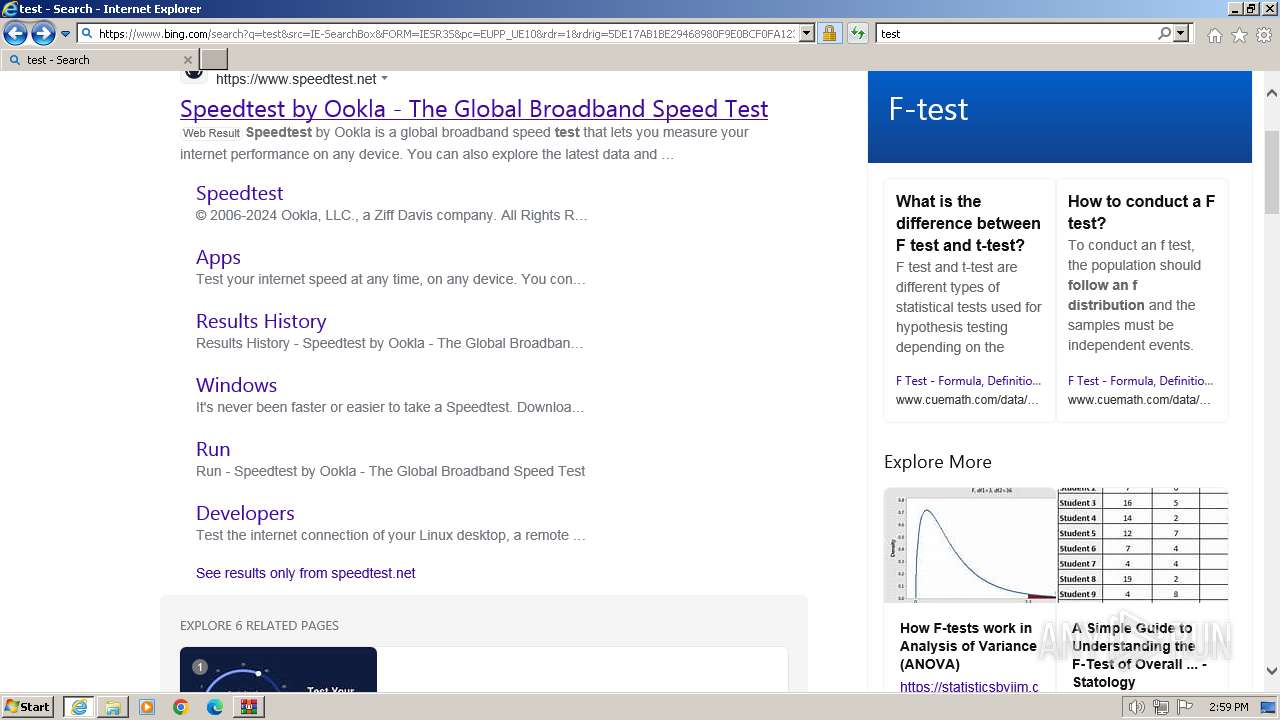Close the 'test - Search' tab

pos(187,60)
